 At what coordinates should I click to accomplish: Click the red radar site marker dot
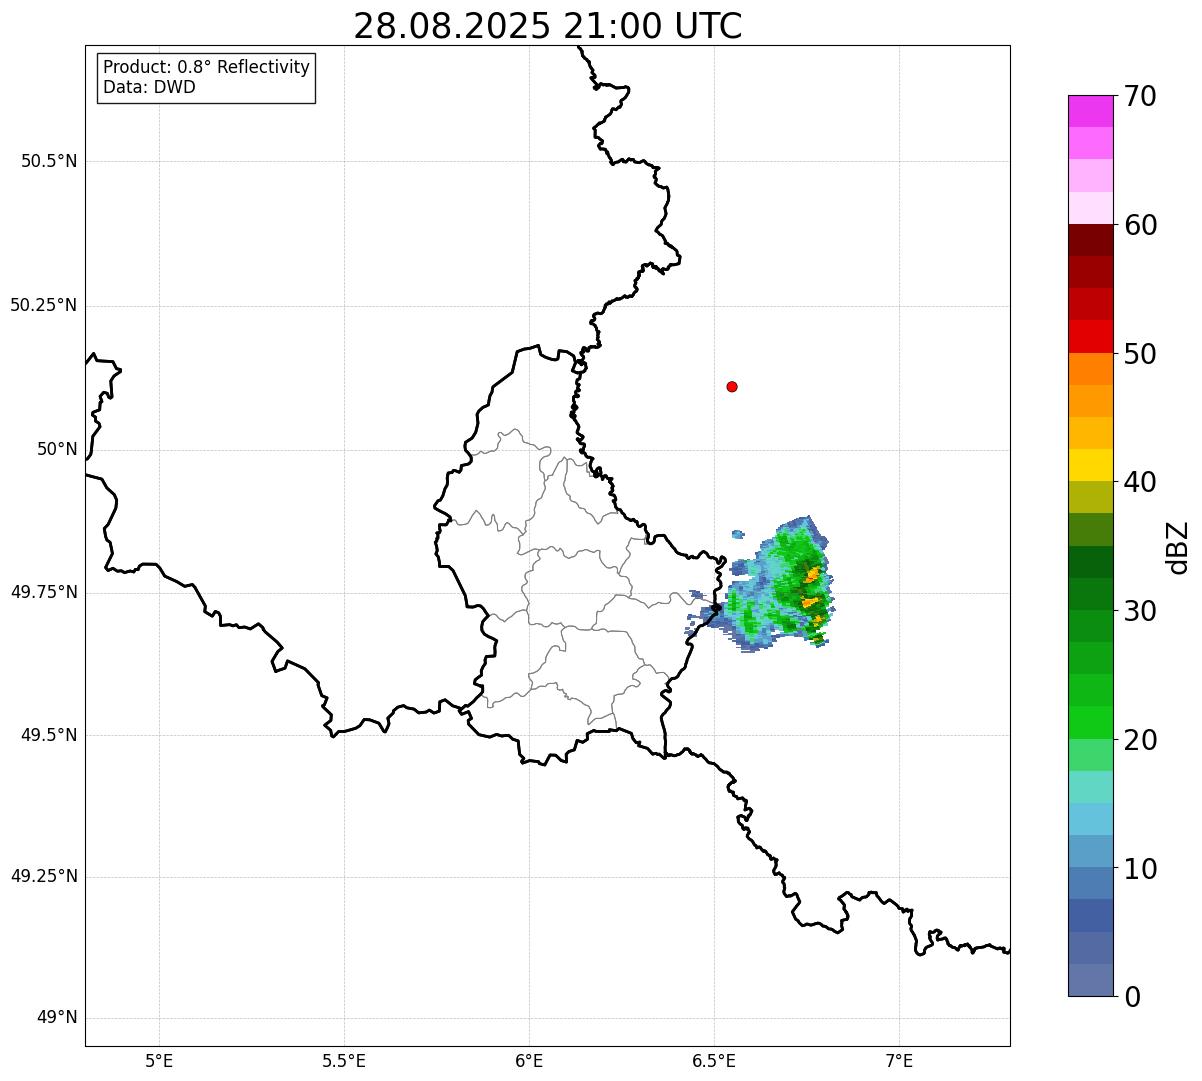tap(732, 386)
